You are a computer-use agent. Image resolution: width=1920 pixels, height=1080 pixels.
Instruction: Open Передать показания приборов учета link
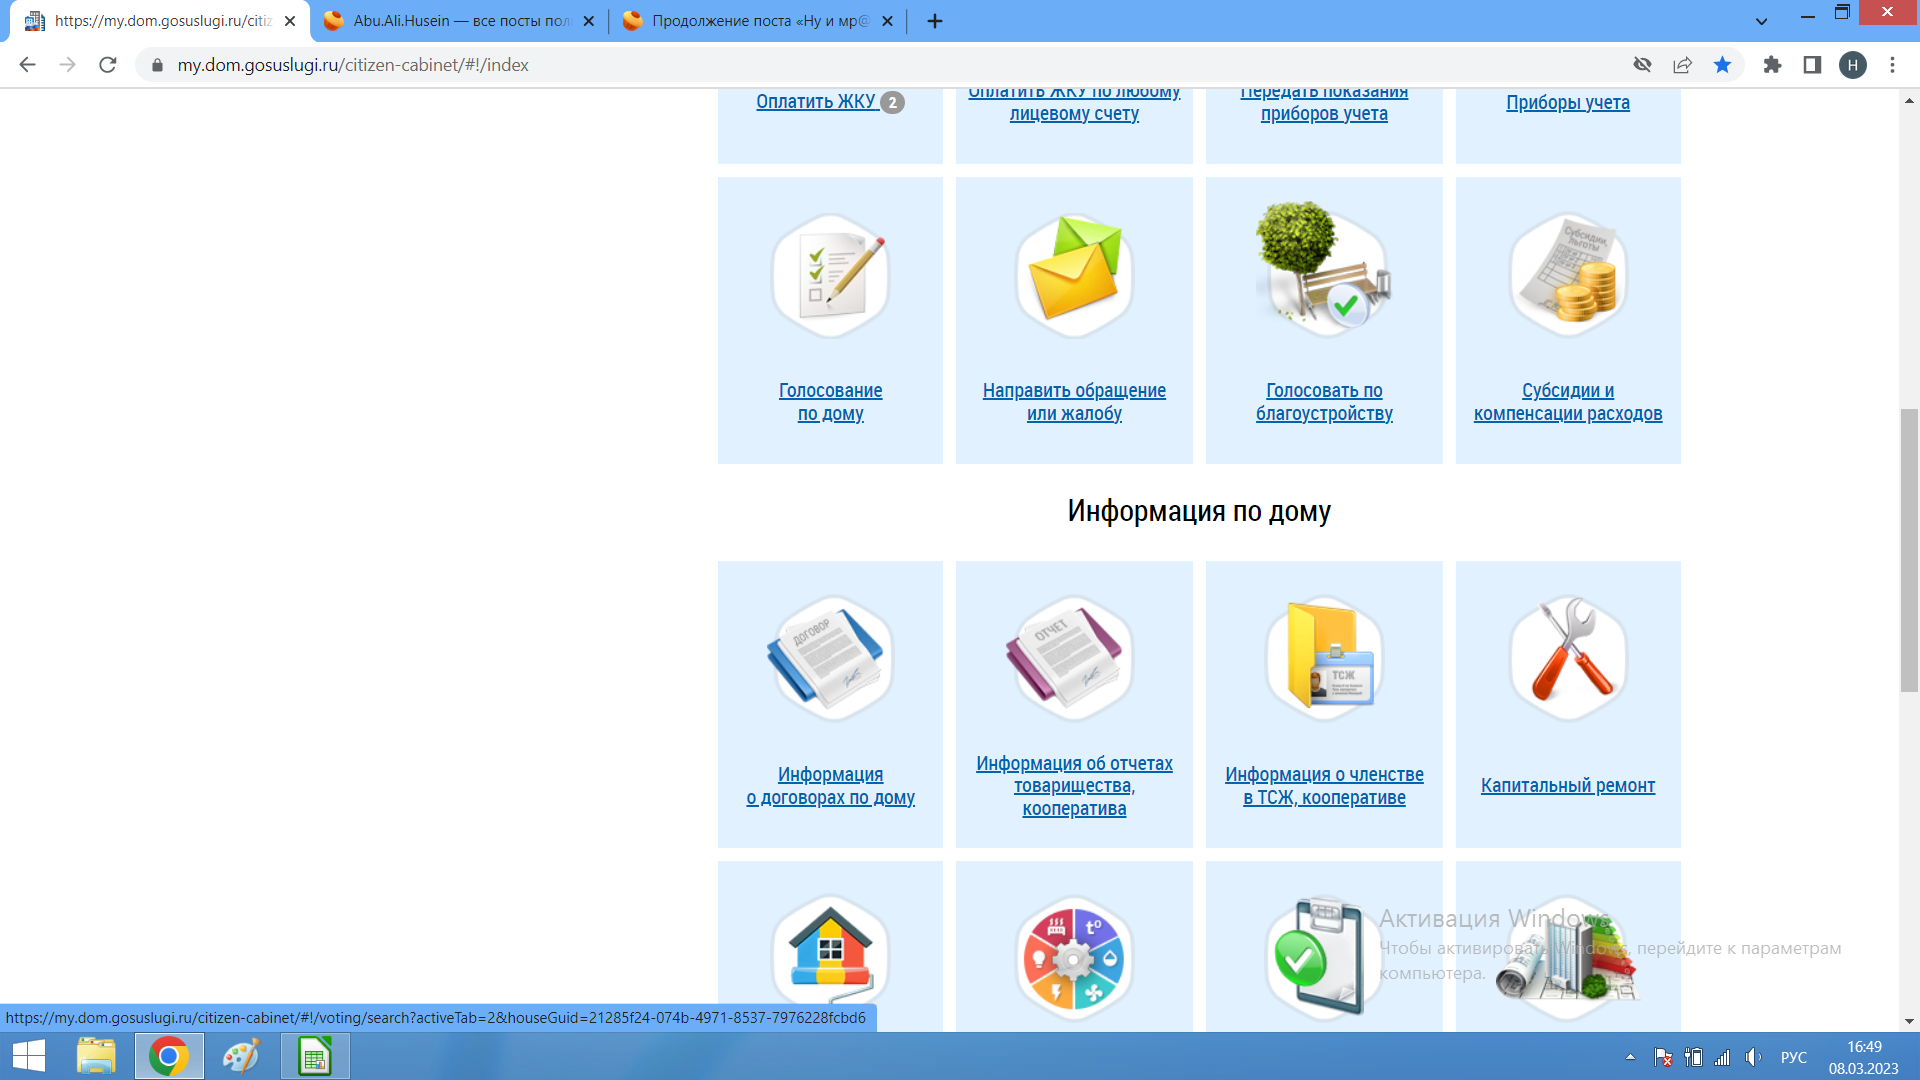click(1324, 105)
